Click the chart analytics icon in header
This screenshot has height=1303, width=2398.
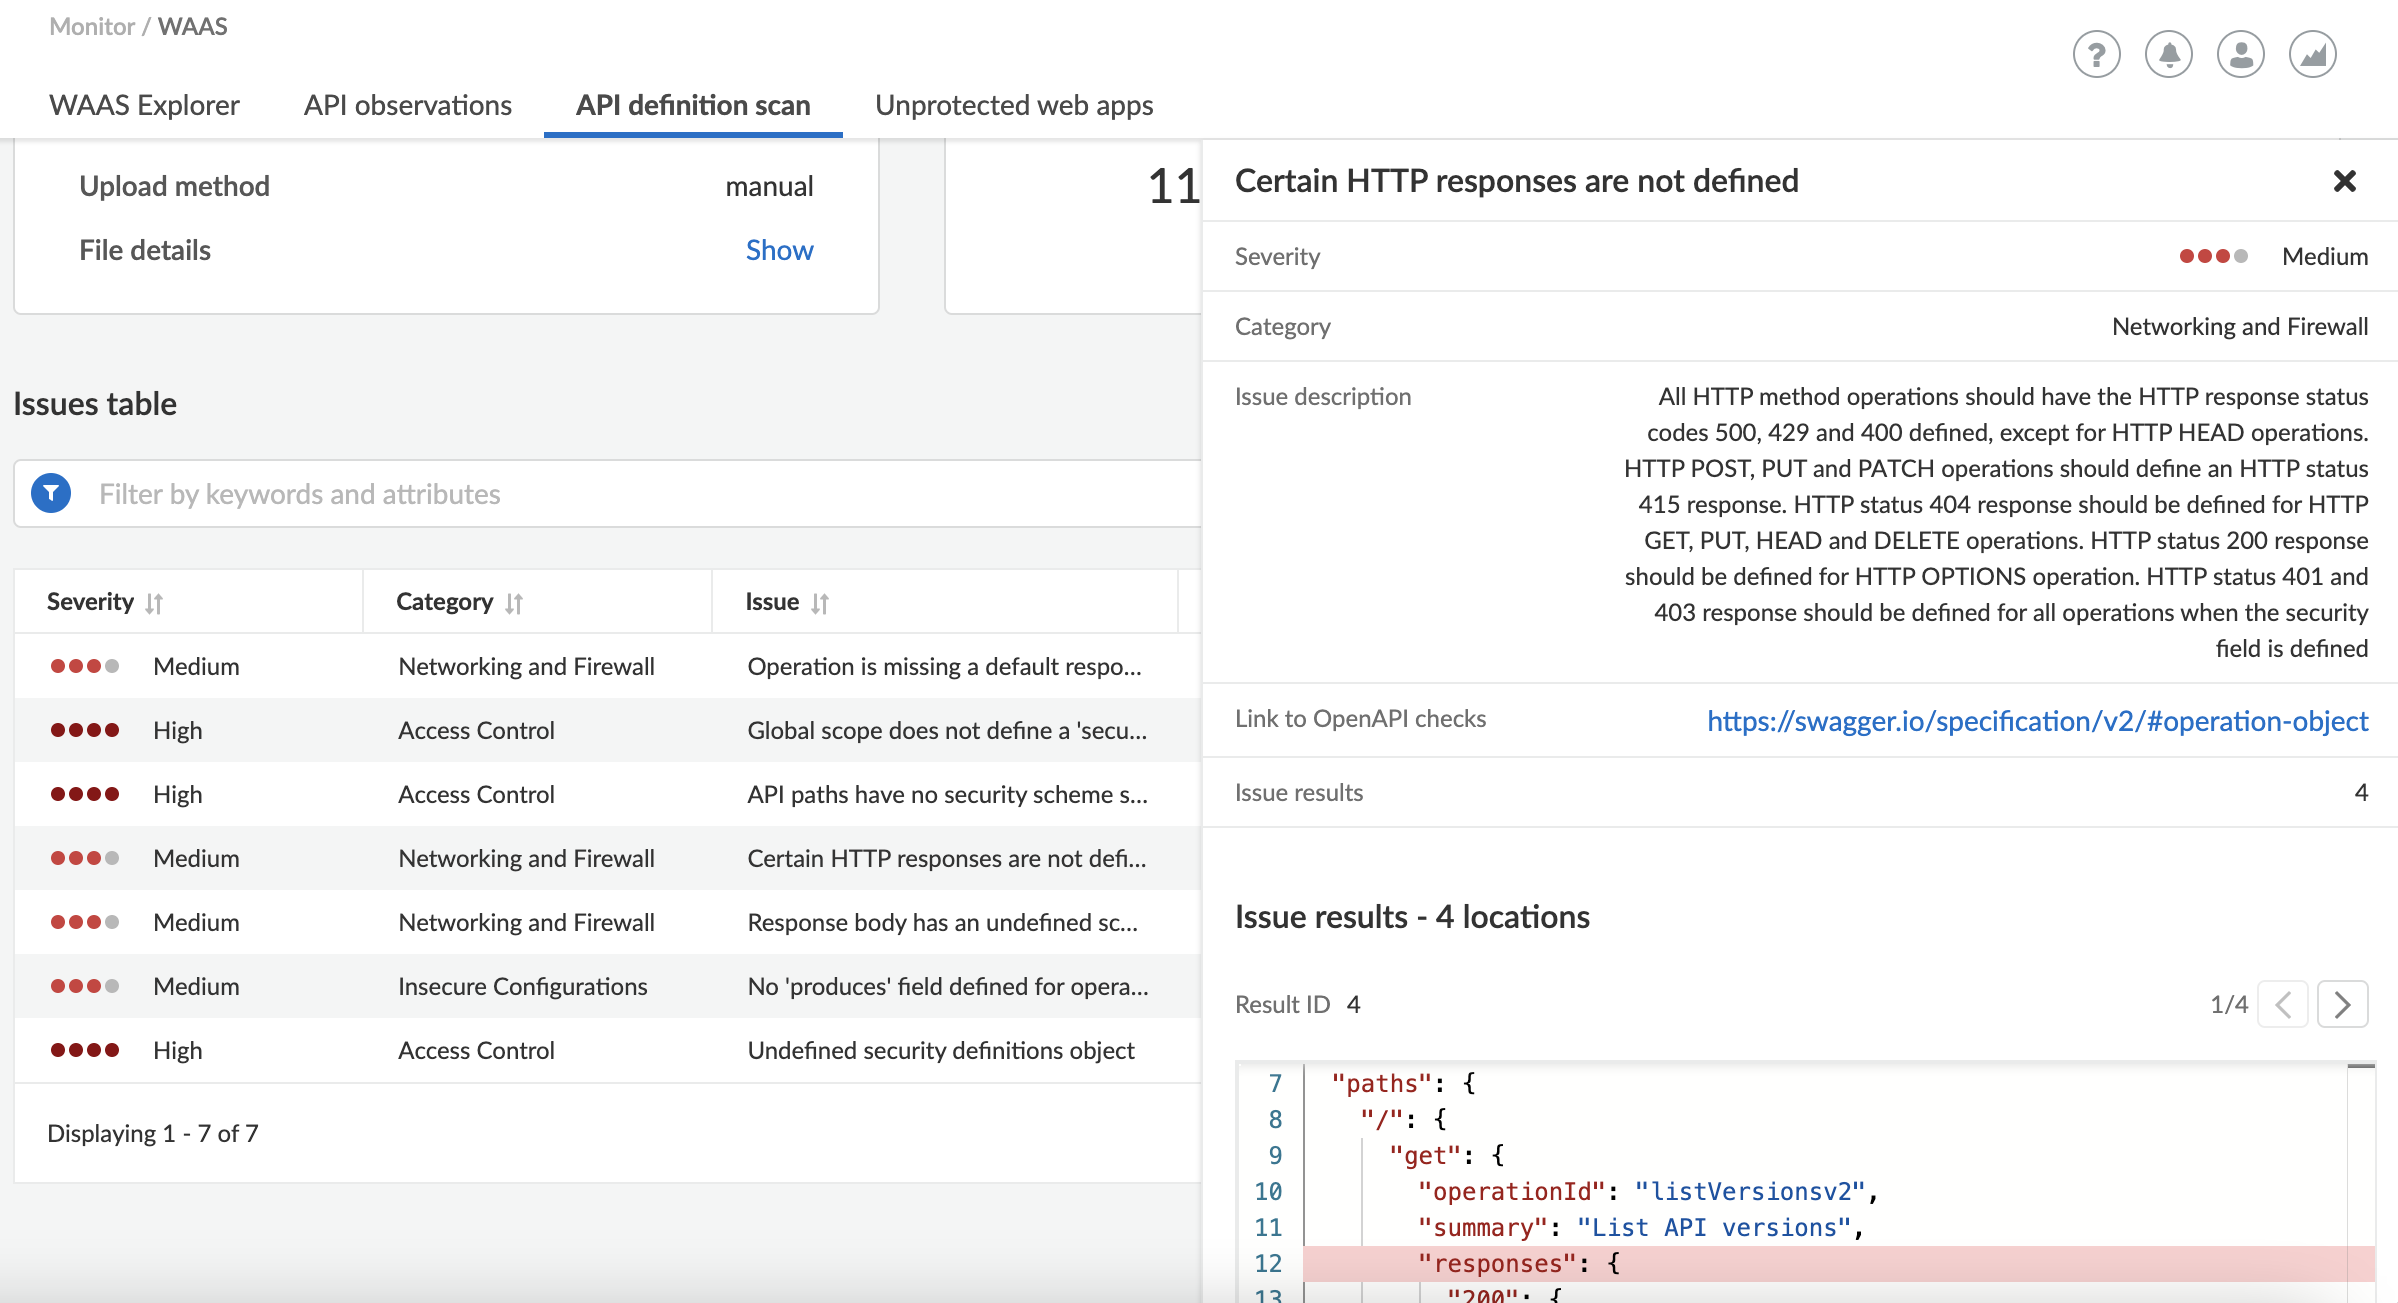click(x=2312, y=54)
